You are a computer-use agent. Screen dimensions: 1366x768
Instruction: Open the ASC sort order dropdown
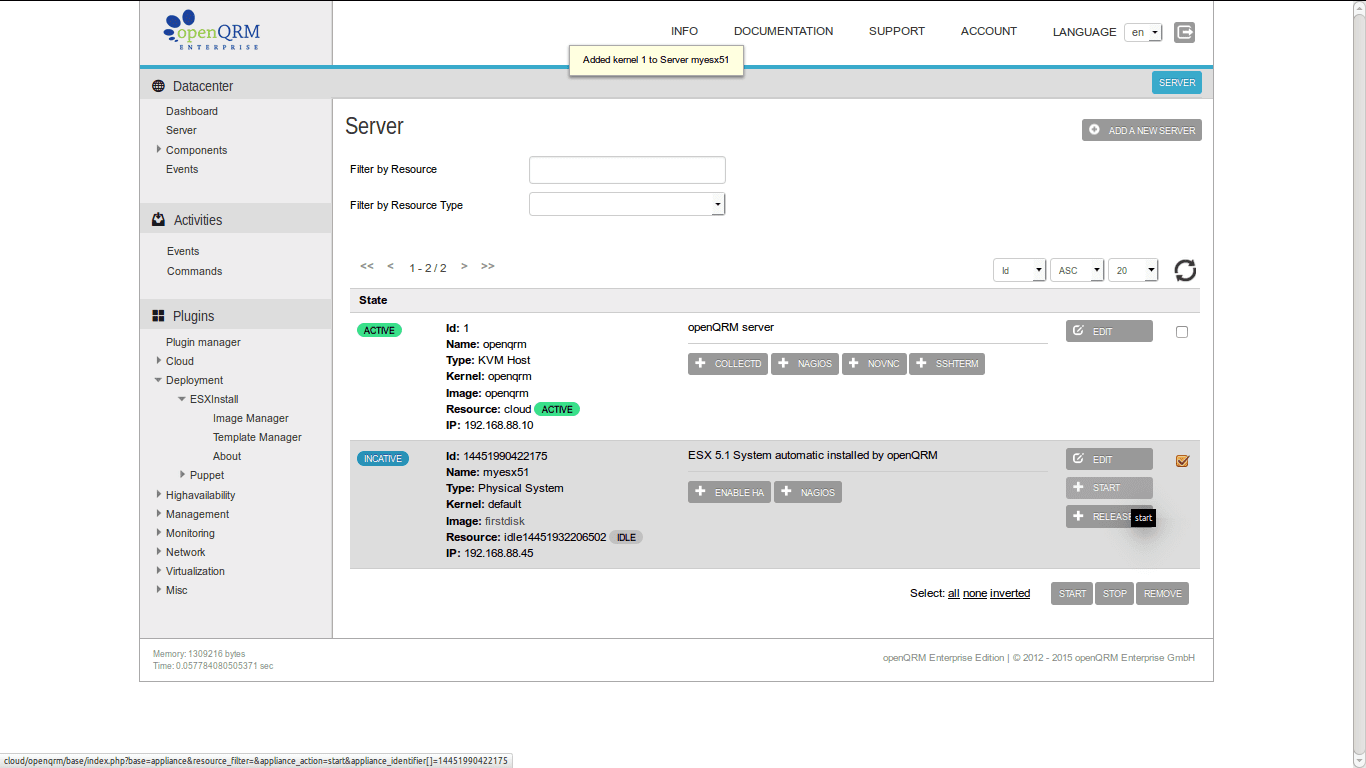click(x=1077, y=270)
